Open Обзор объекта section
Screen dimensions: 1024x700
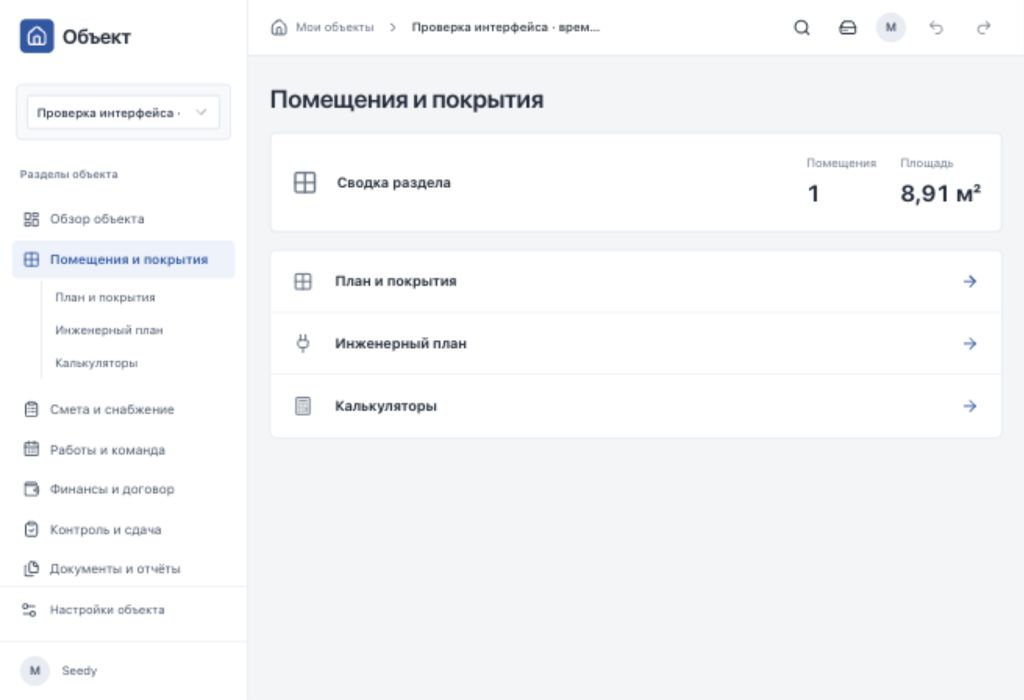click(123, 219)
